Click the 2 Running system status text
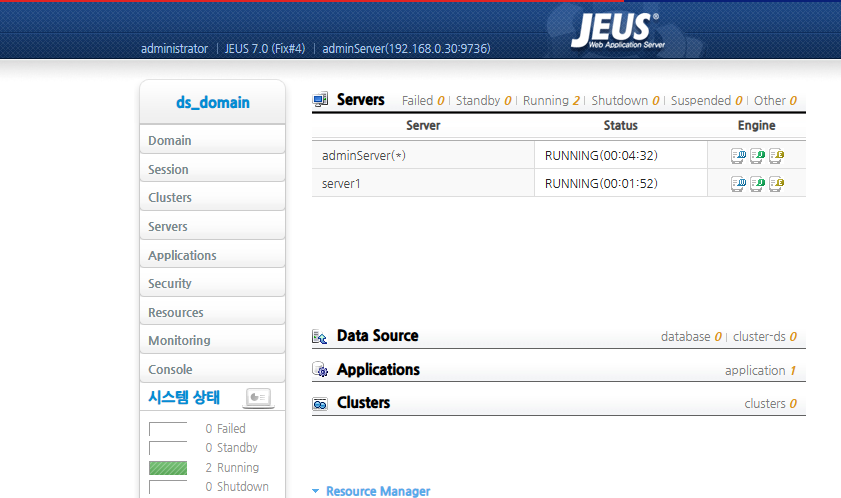Image resolution: width=841 pixels, height=498 pixels. [232, 467]
